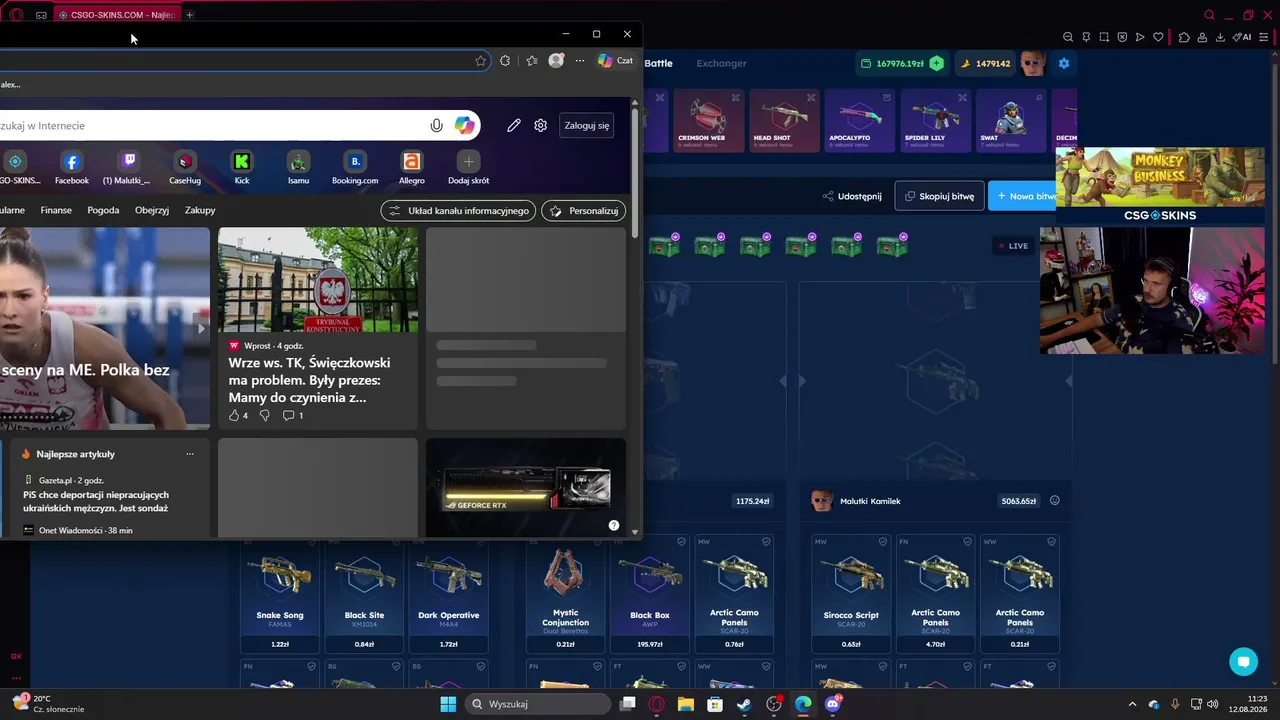Open Opera downloads icon
The width and height of the screenshot is (1280, 720).
1221,37
